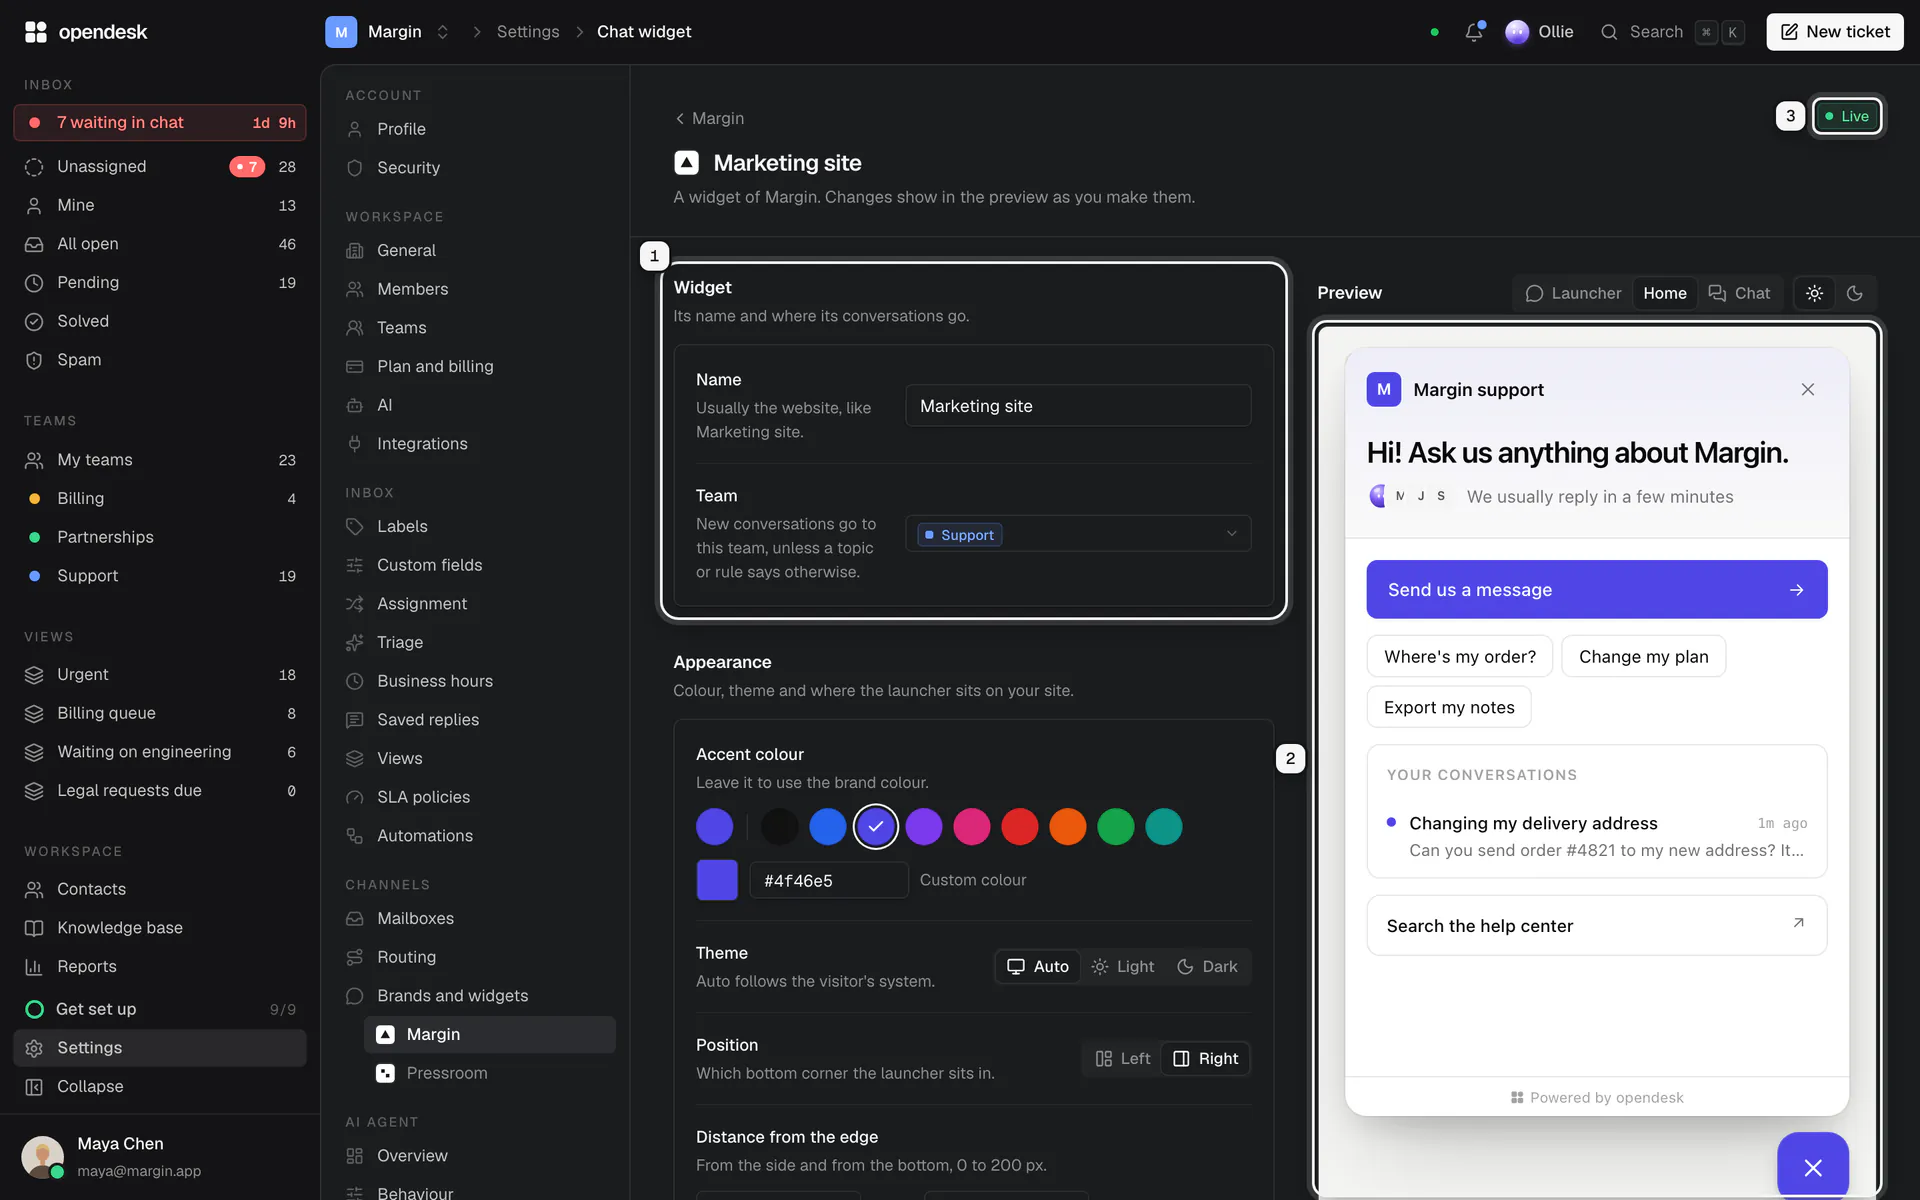The width and height of the screenshot is (1920, 1200).
Task: Select the pink accent colour swatch
Action: pyautogui.click(x=971, y=827)
